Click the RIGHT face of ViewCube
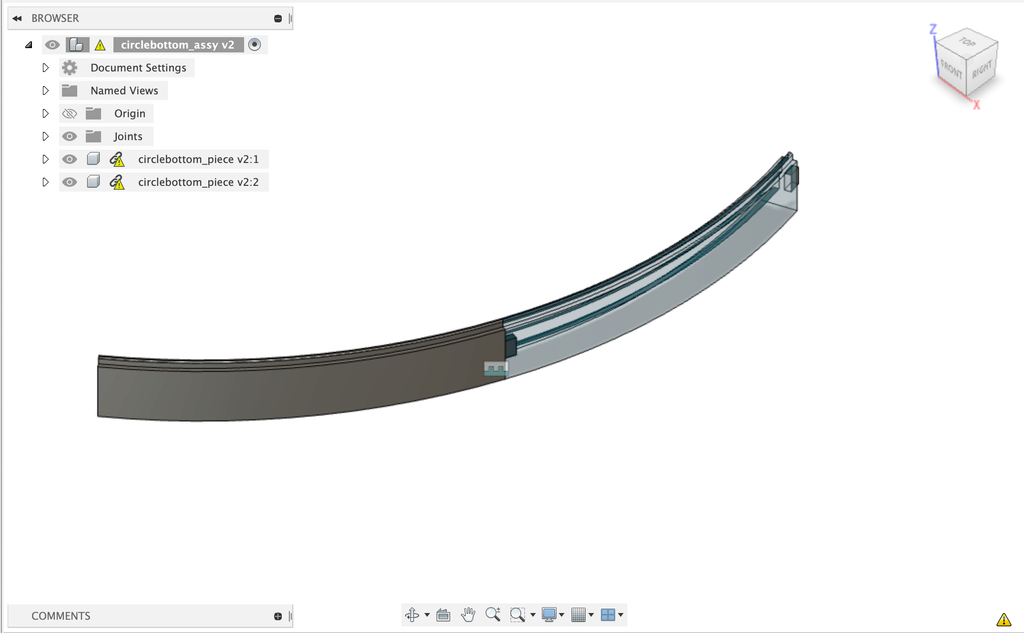1024x633 pixels. [x=982, y=69]
